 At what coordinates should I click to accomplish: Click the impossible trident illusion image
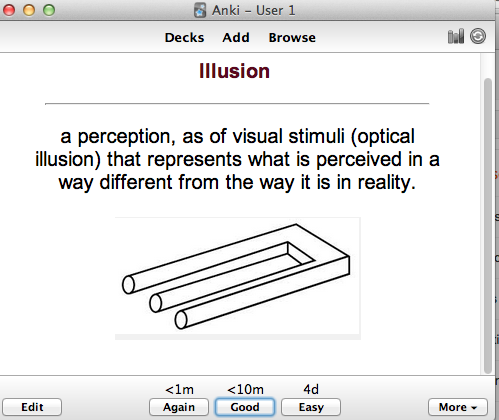(x=238, y=279)
